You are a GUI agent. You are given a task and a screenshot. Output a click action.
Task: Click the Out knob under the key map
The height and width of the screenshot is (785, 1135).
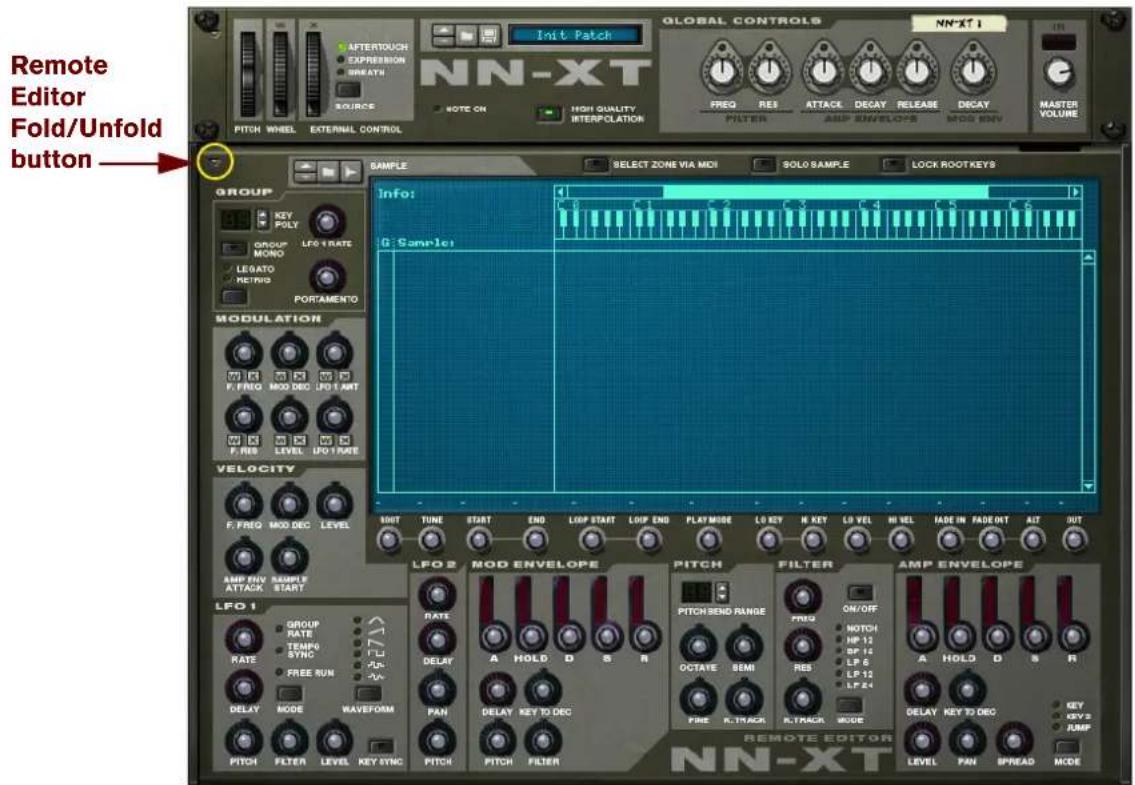(1074, 540)
